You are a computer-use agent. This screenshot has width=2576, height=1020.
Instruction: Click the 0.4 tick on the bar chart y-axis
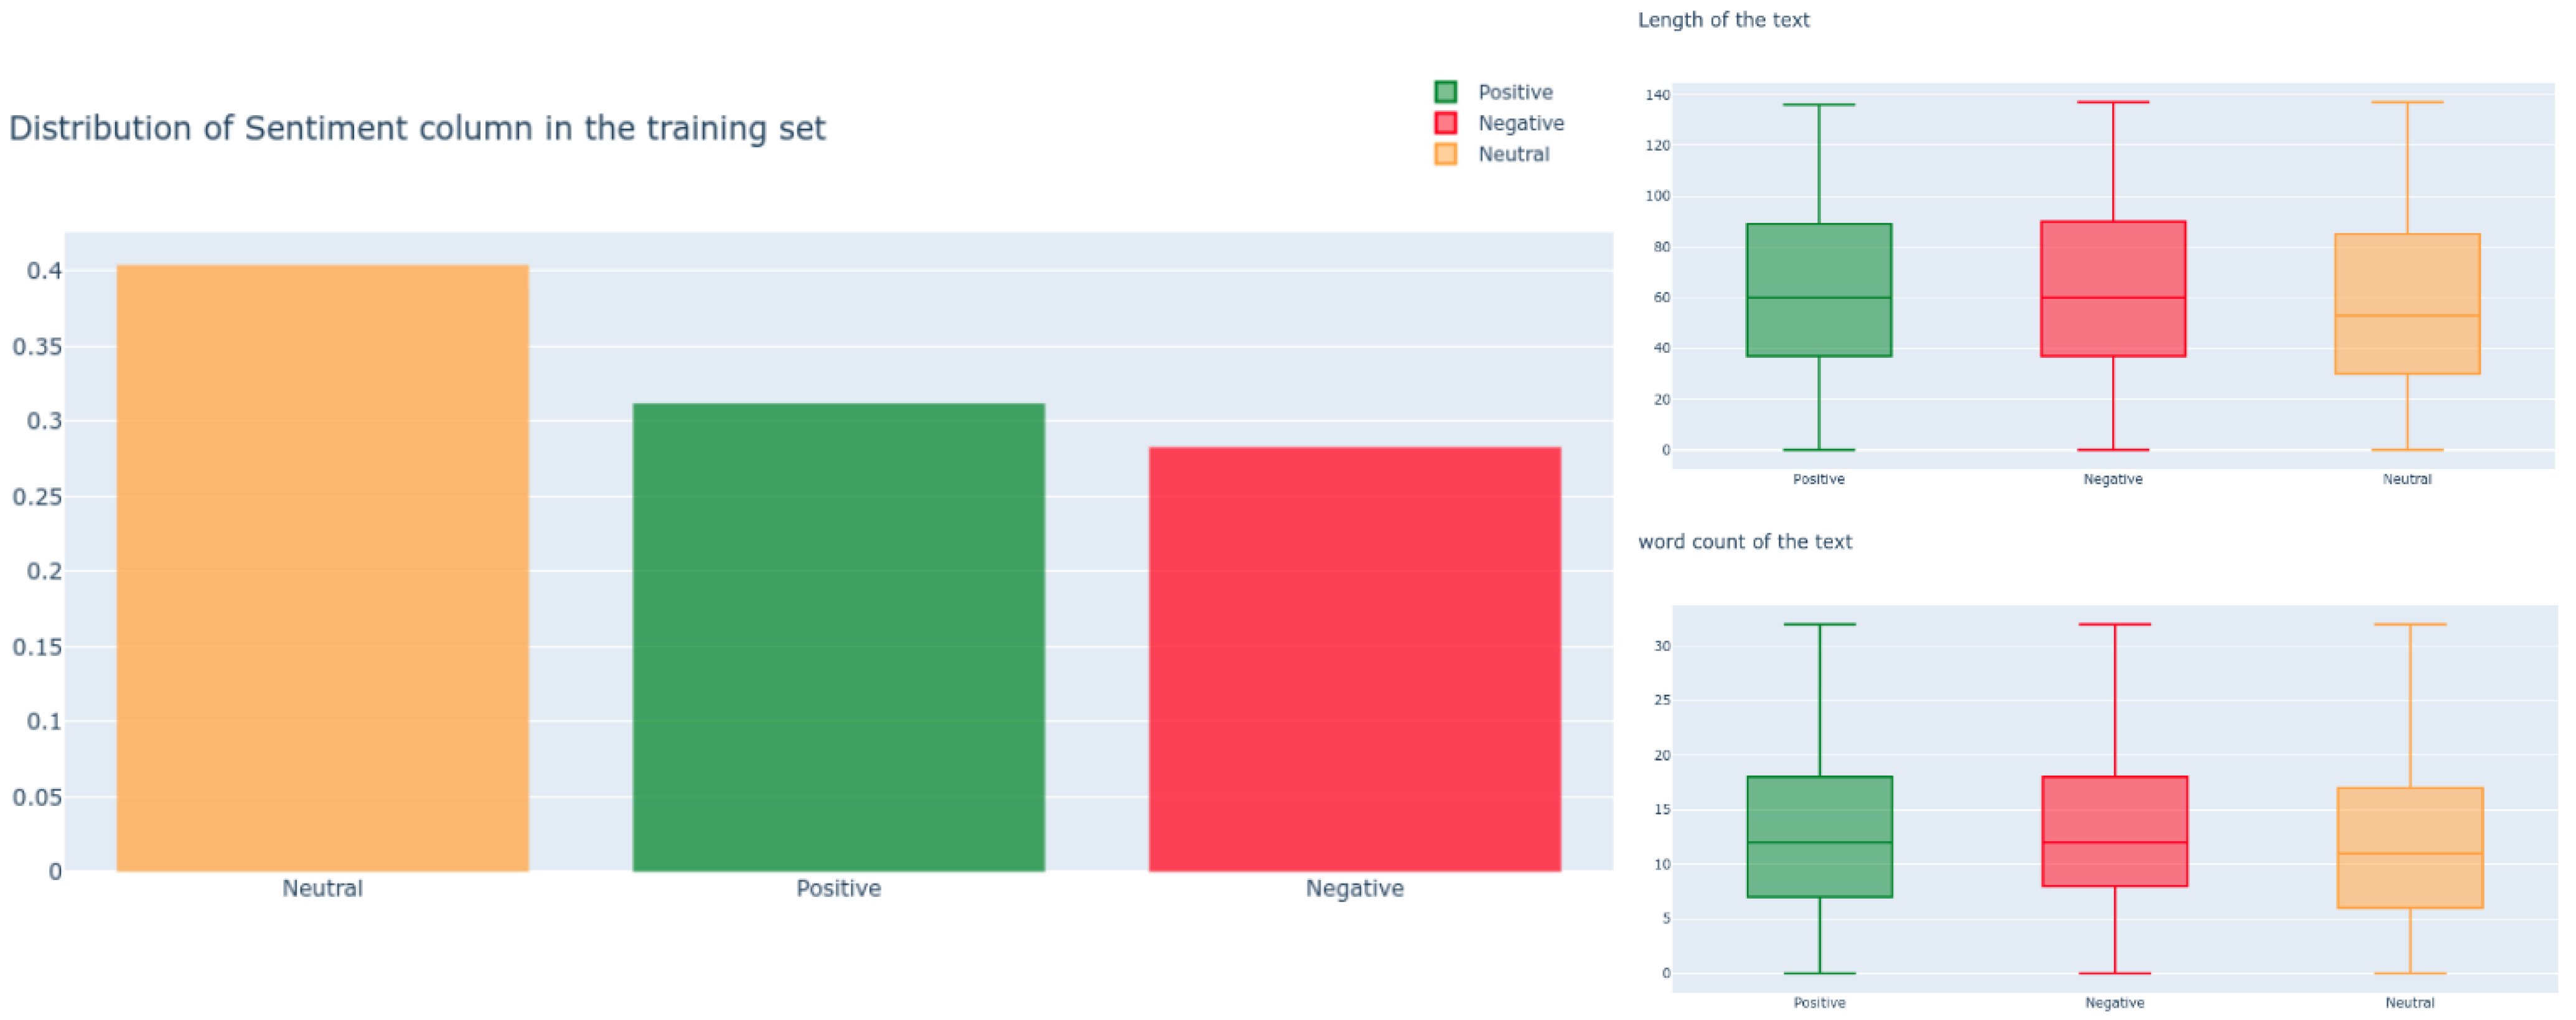tap(44, 271)
